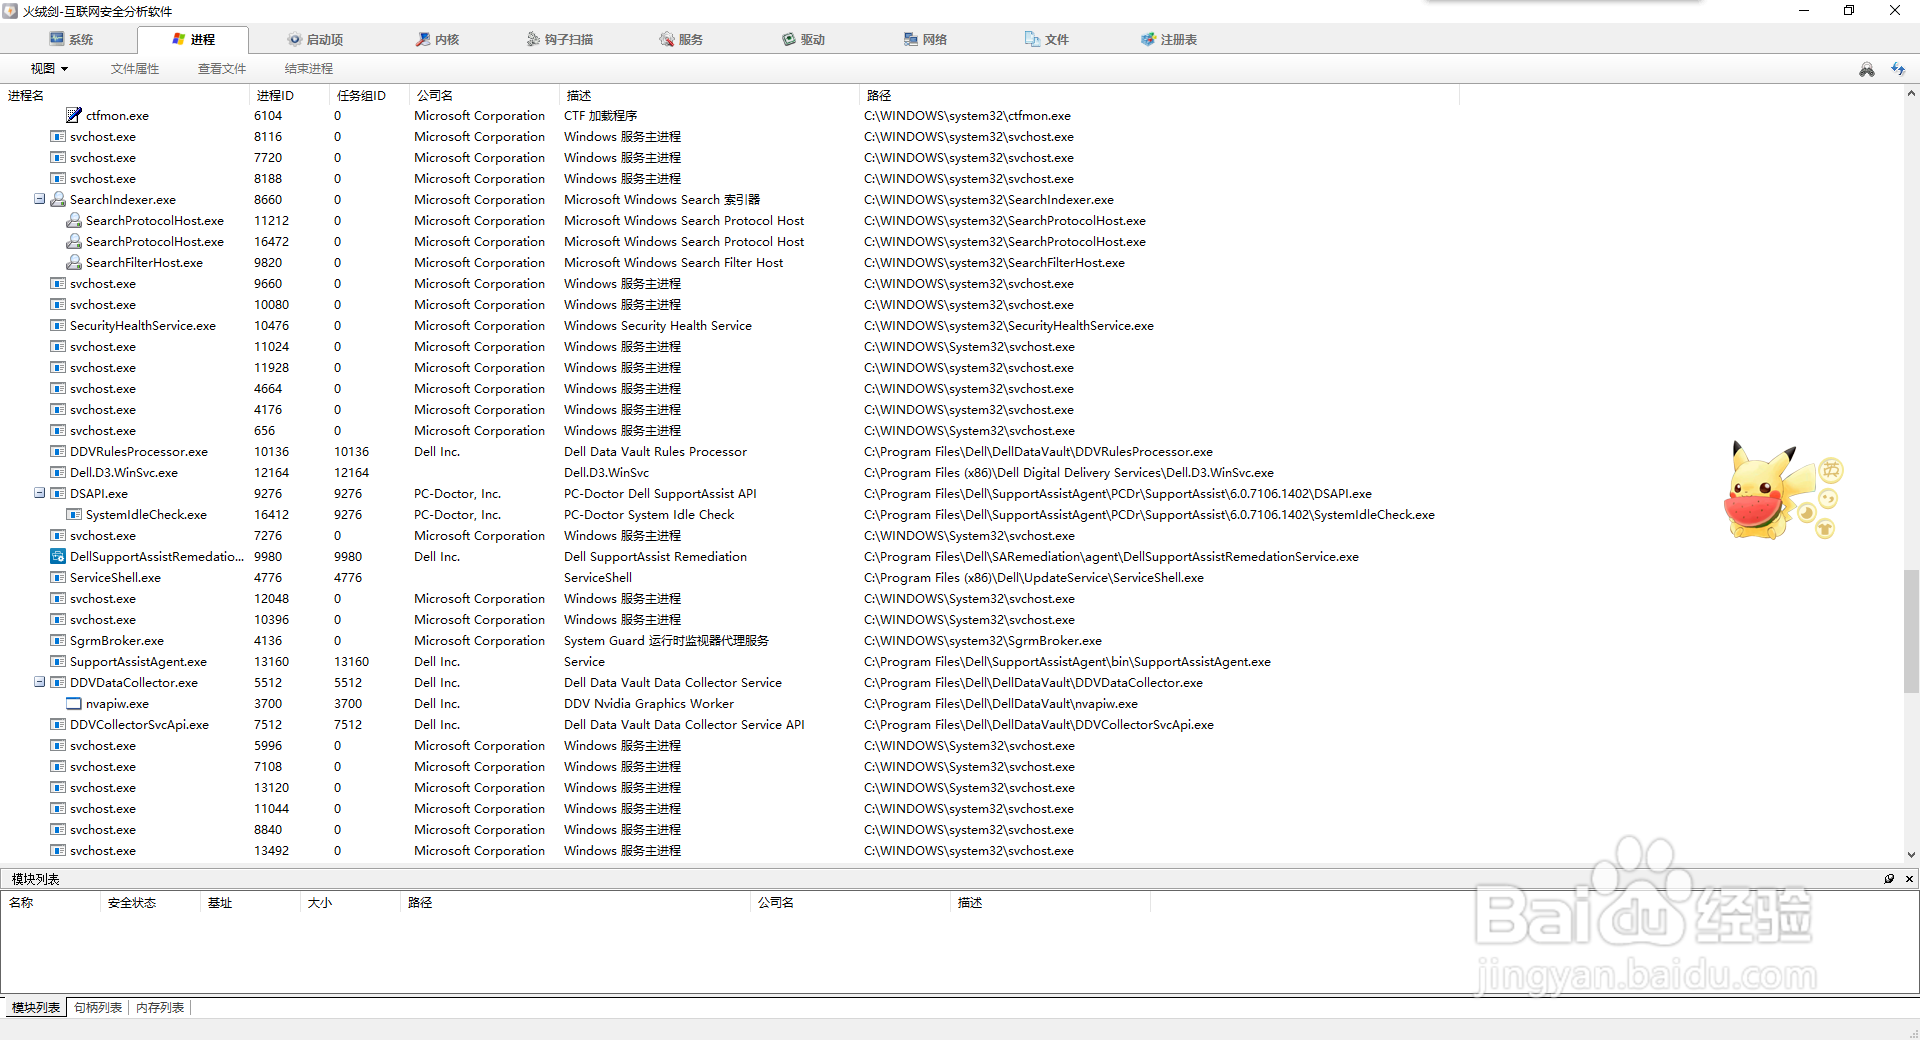Click the 结束进程 toolbar button
The width and height of the screenshot is (1920, 1040).
(x=309, y=68)
